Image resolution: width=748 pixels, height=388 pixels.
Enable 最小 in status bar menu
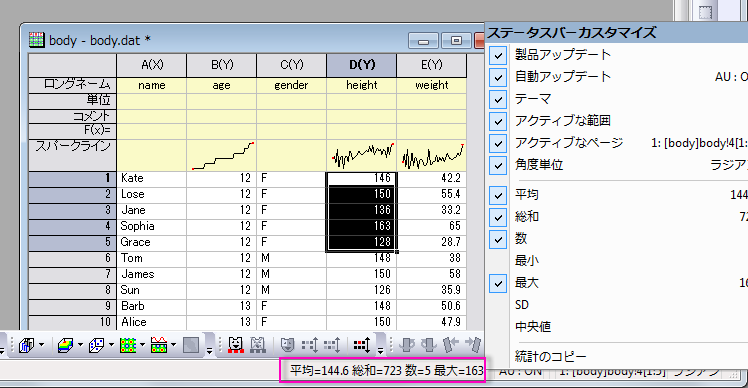click(527, 261)
